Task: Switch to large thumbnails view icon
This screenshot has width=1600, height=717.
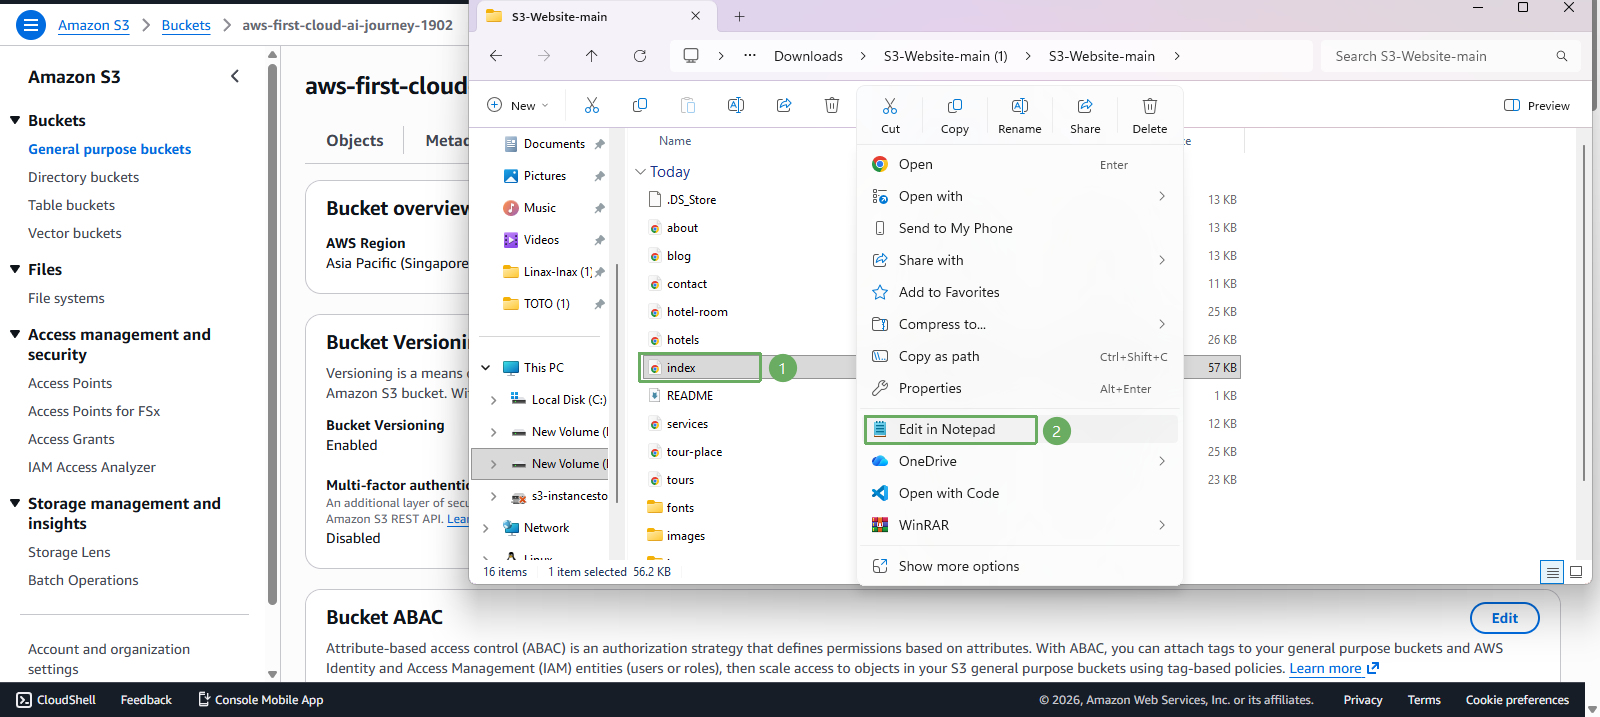Action: click(x=1576, y=572)
